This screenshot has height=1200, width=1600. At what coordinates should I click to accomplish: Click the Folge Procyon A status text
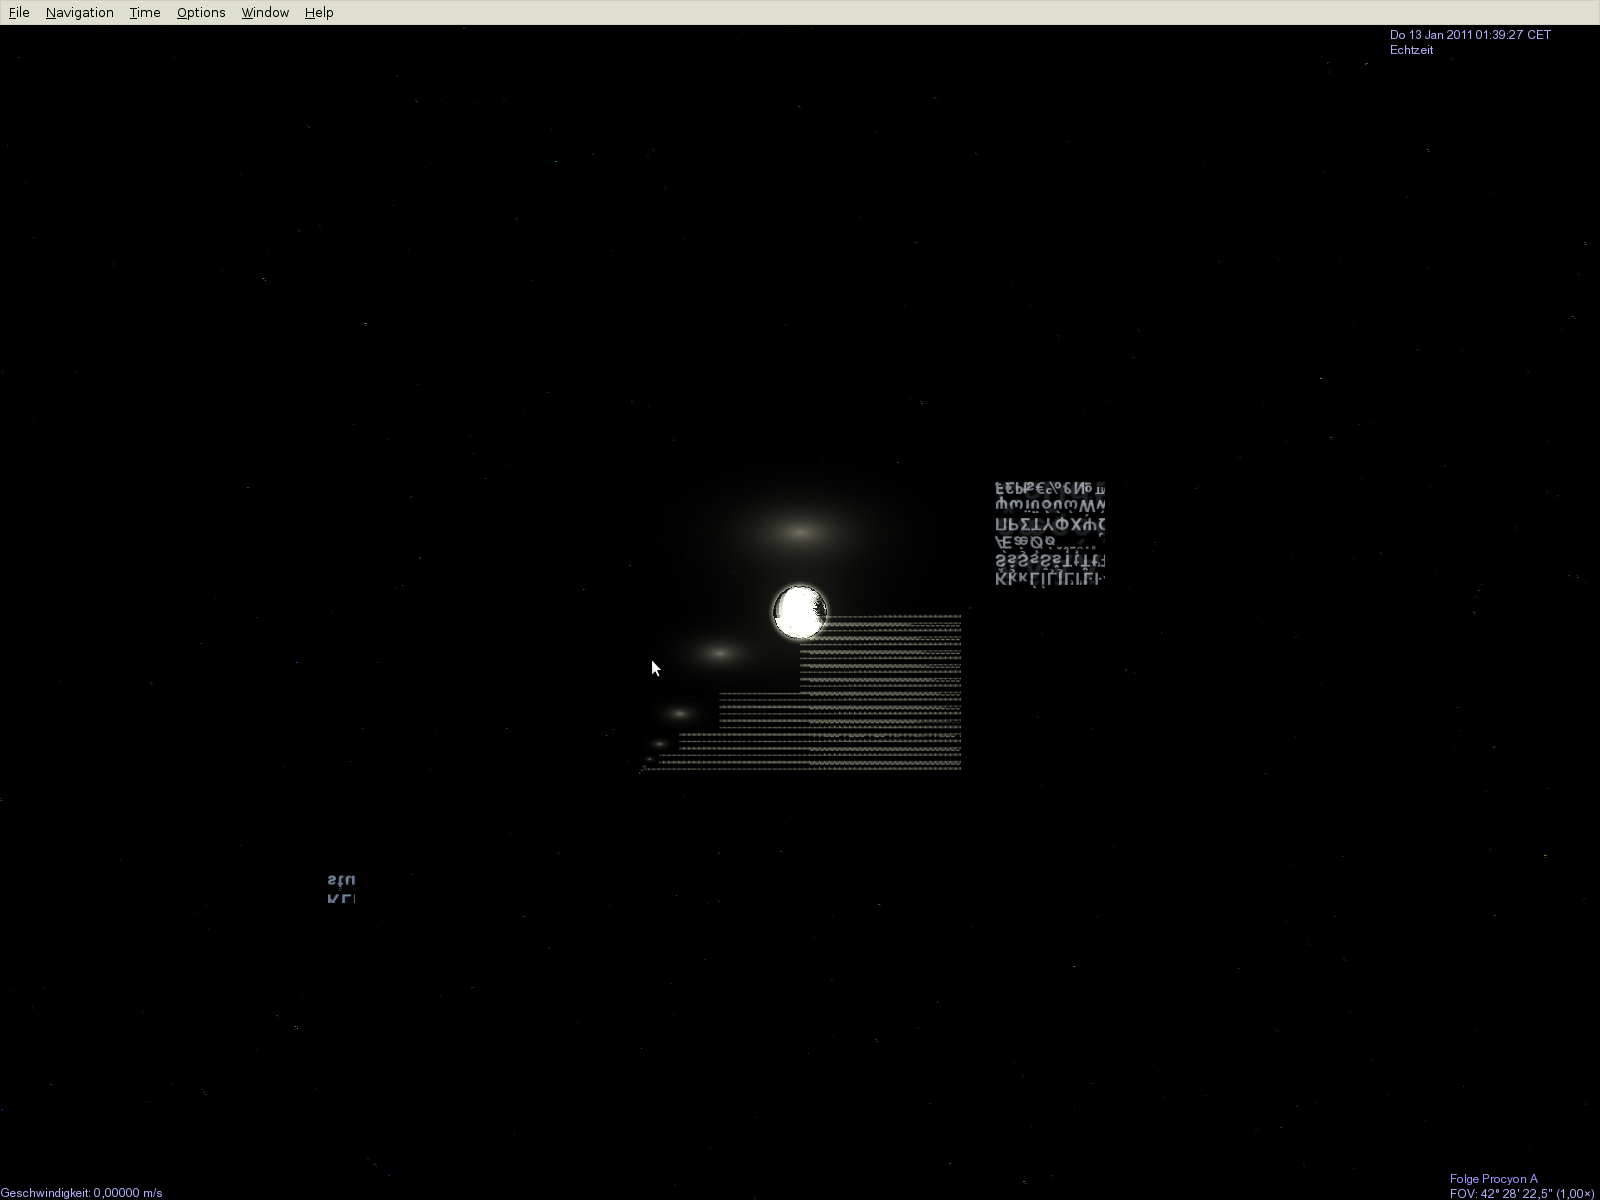pos(1493,1179)
